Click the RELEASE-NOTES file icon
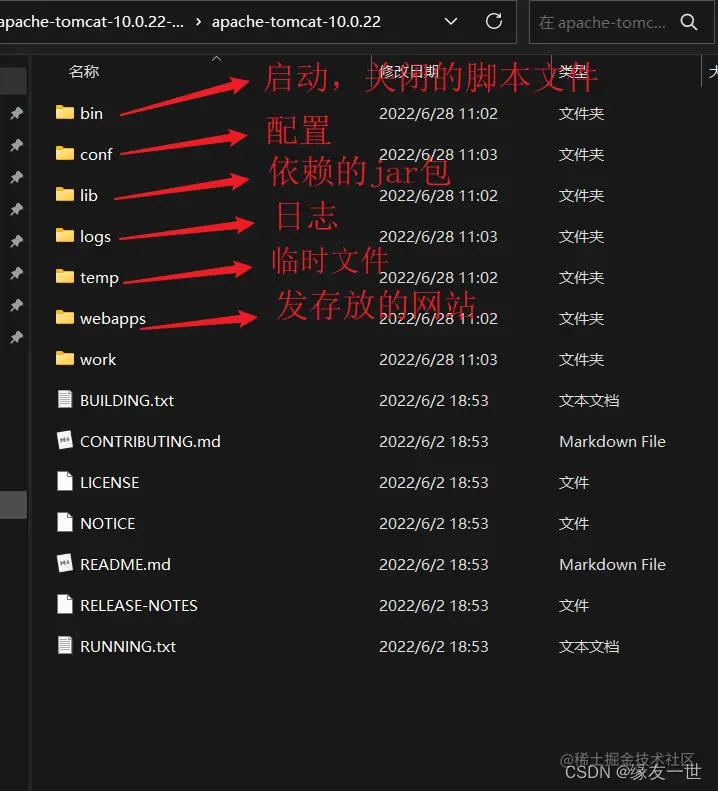The image size is (718, 791). pyautogui.click(x=65, y=604)
